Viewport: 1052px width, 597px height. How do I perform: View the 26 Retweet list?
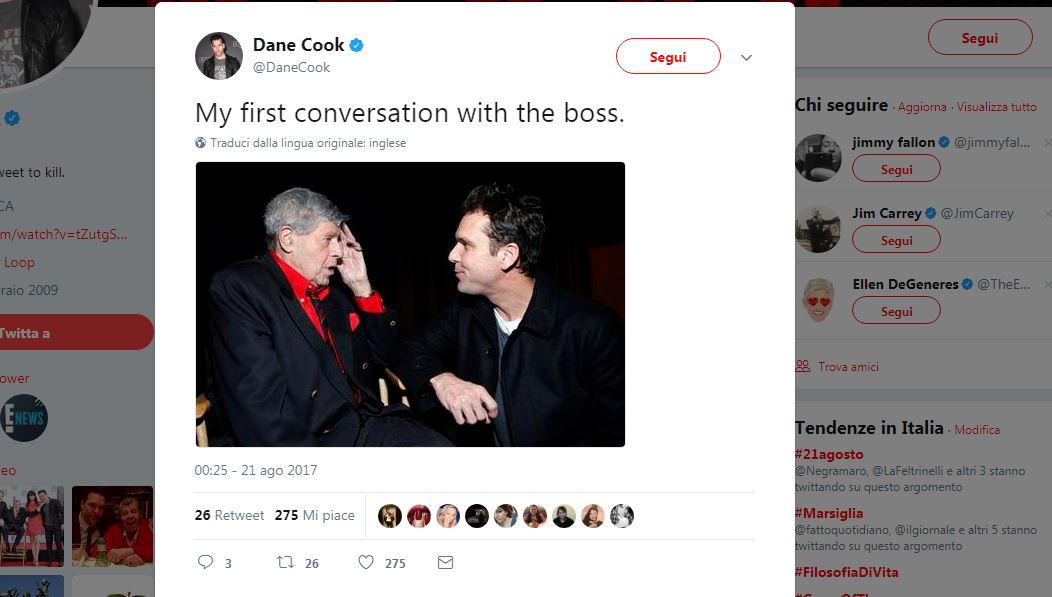pyautogui.click(x=230, y=516)
